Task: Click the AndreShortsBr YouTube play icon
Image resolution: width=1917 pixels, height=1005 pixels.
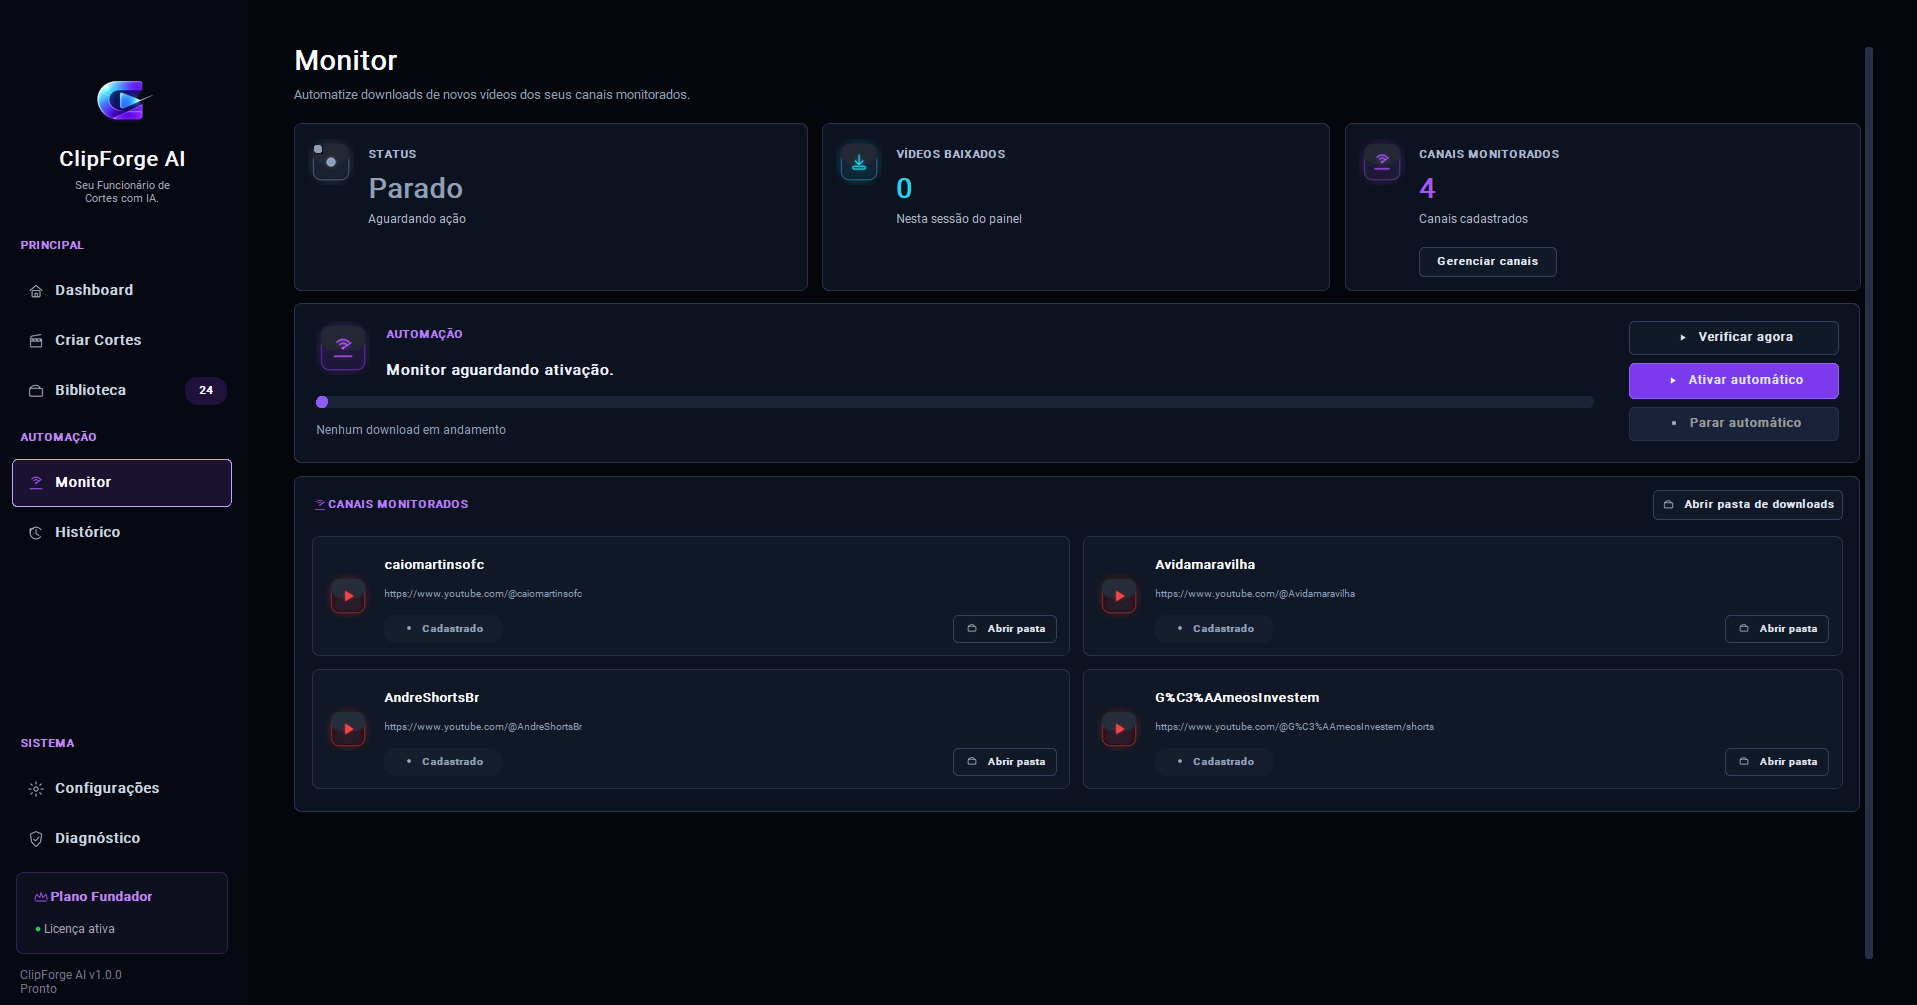Action: click(348, 729)
